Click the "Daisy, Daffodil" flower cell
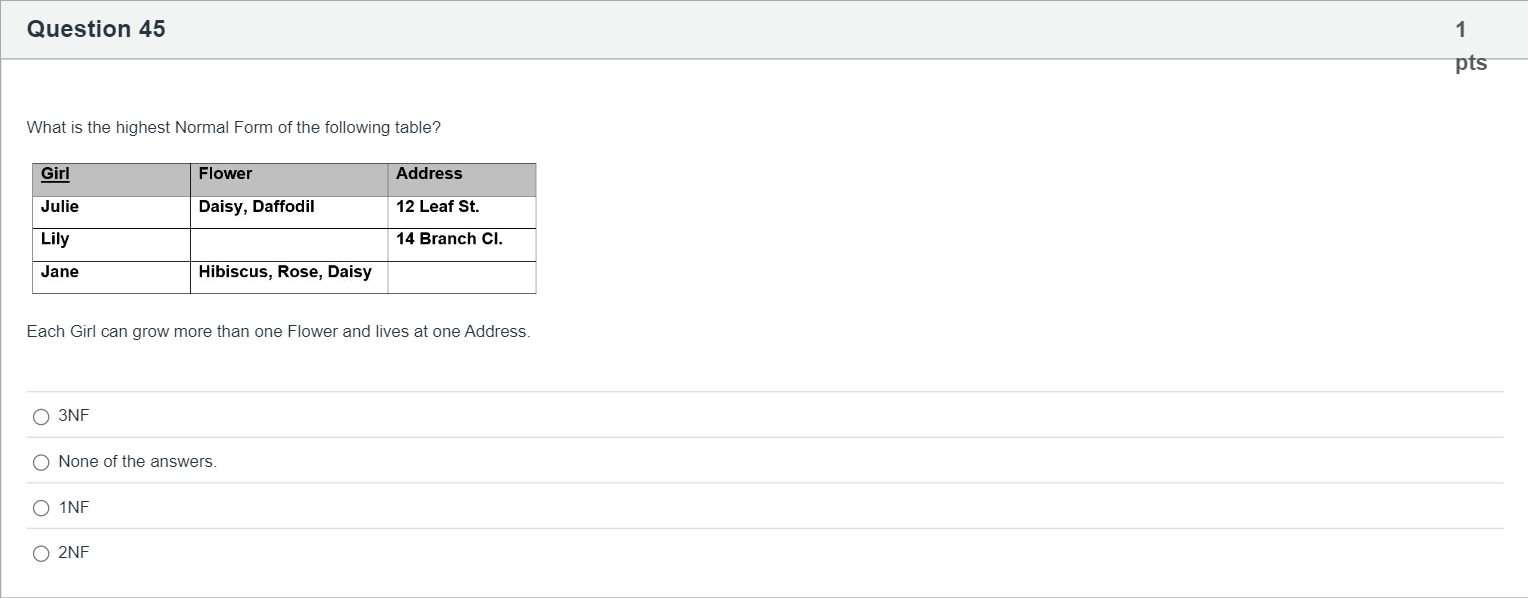This screenshot has width=1528, height=598. (256, 207)
